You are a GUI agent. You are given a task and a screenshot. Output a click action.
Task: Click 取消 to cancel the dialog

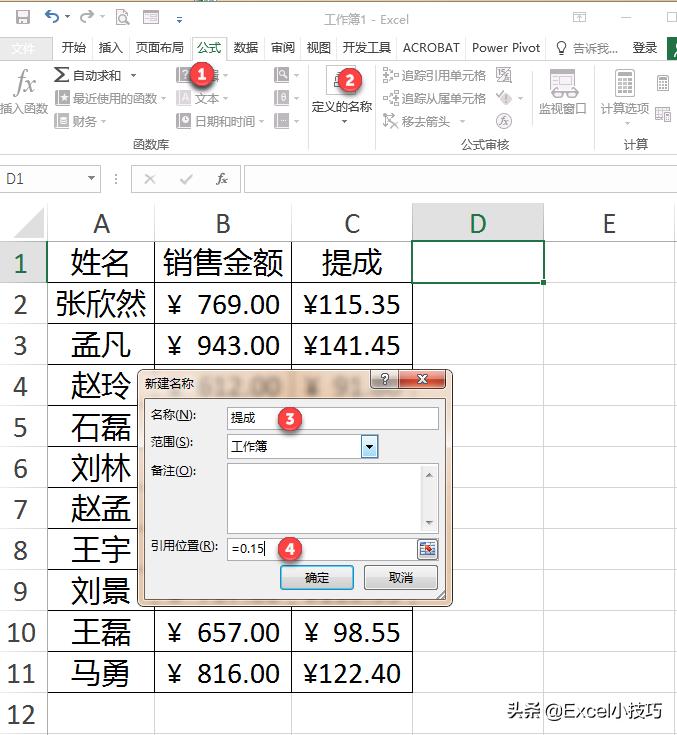401,578
